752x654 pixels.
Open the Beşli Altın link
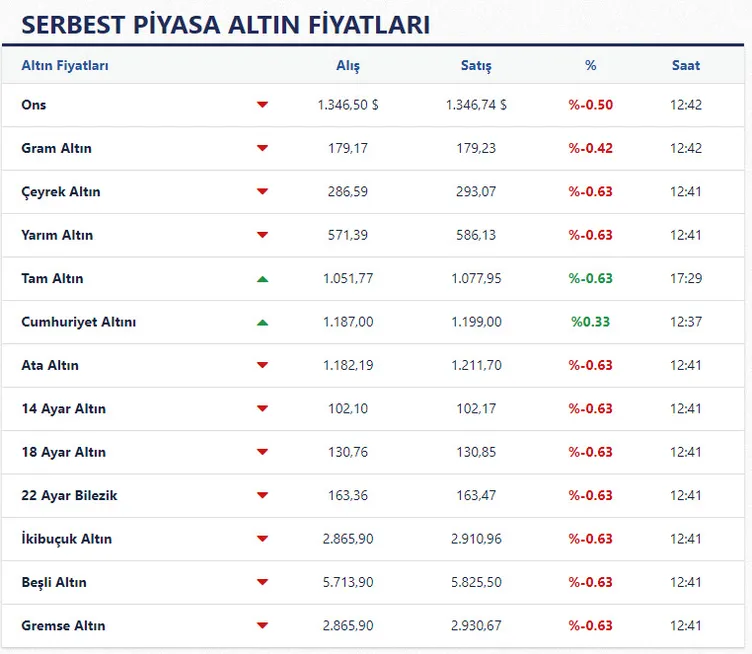(x=54, y=582)
